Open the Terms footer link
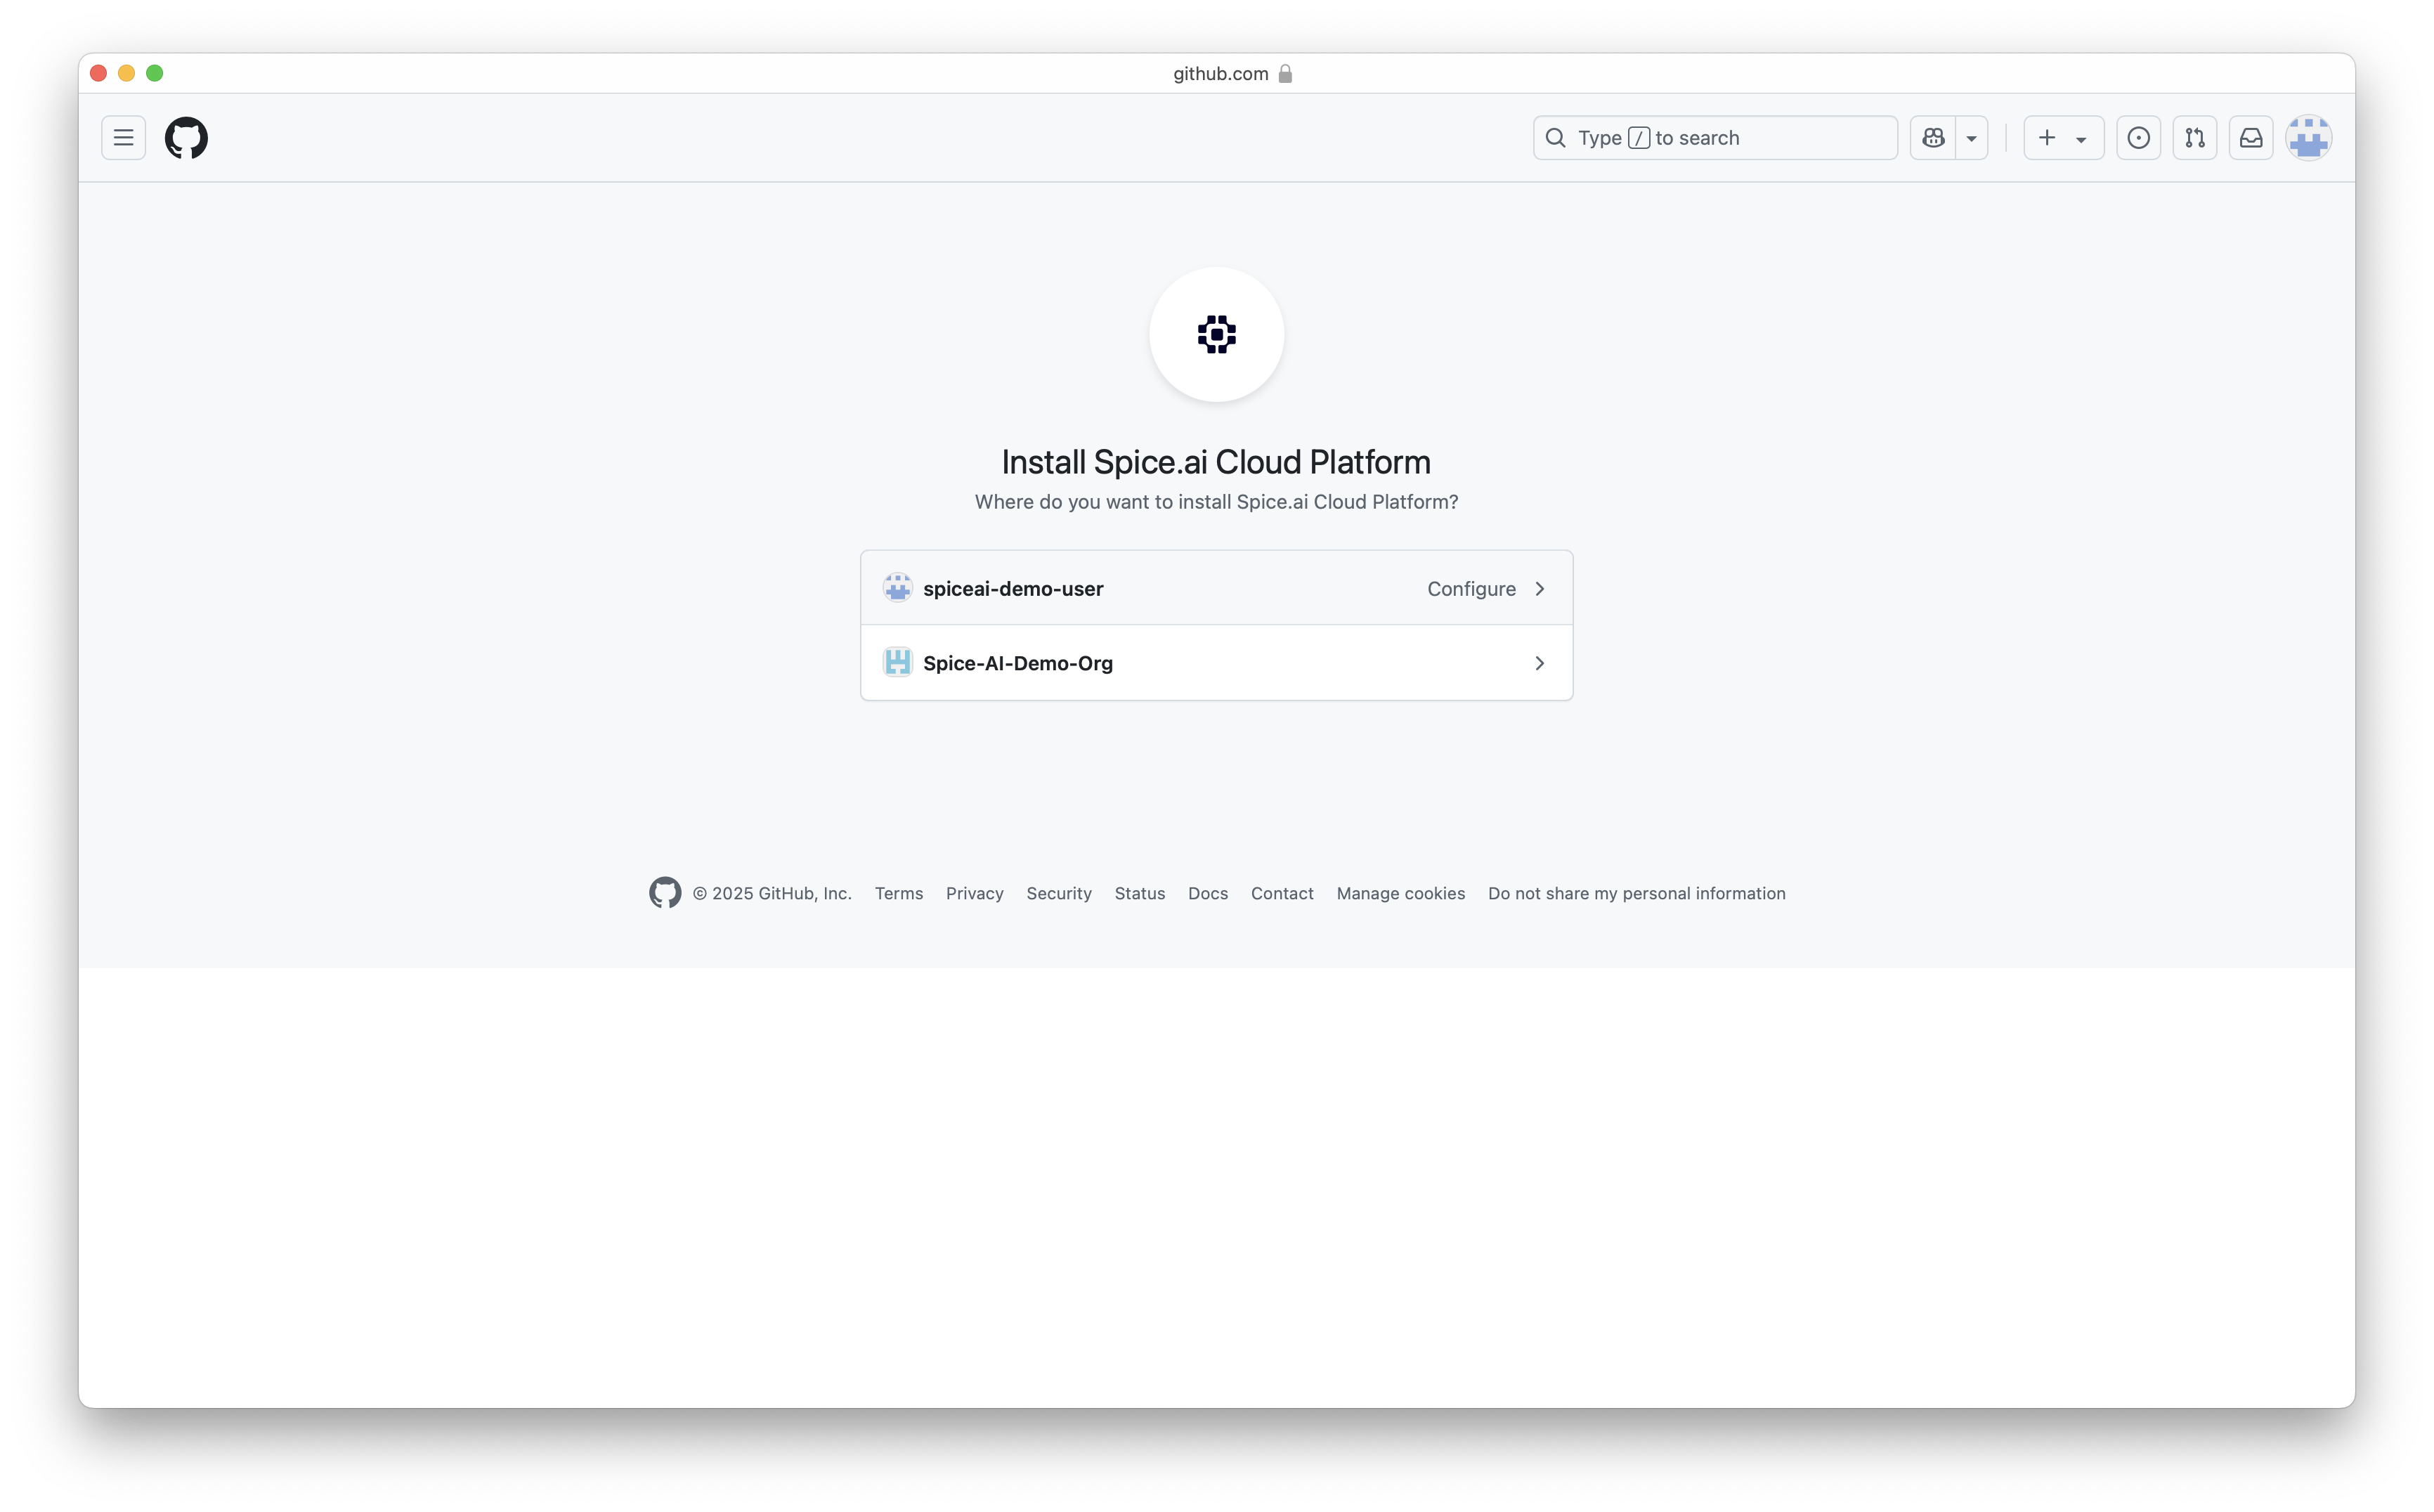 tap(898, 893)
